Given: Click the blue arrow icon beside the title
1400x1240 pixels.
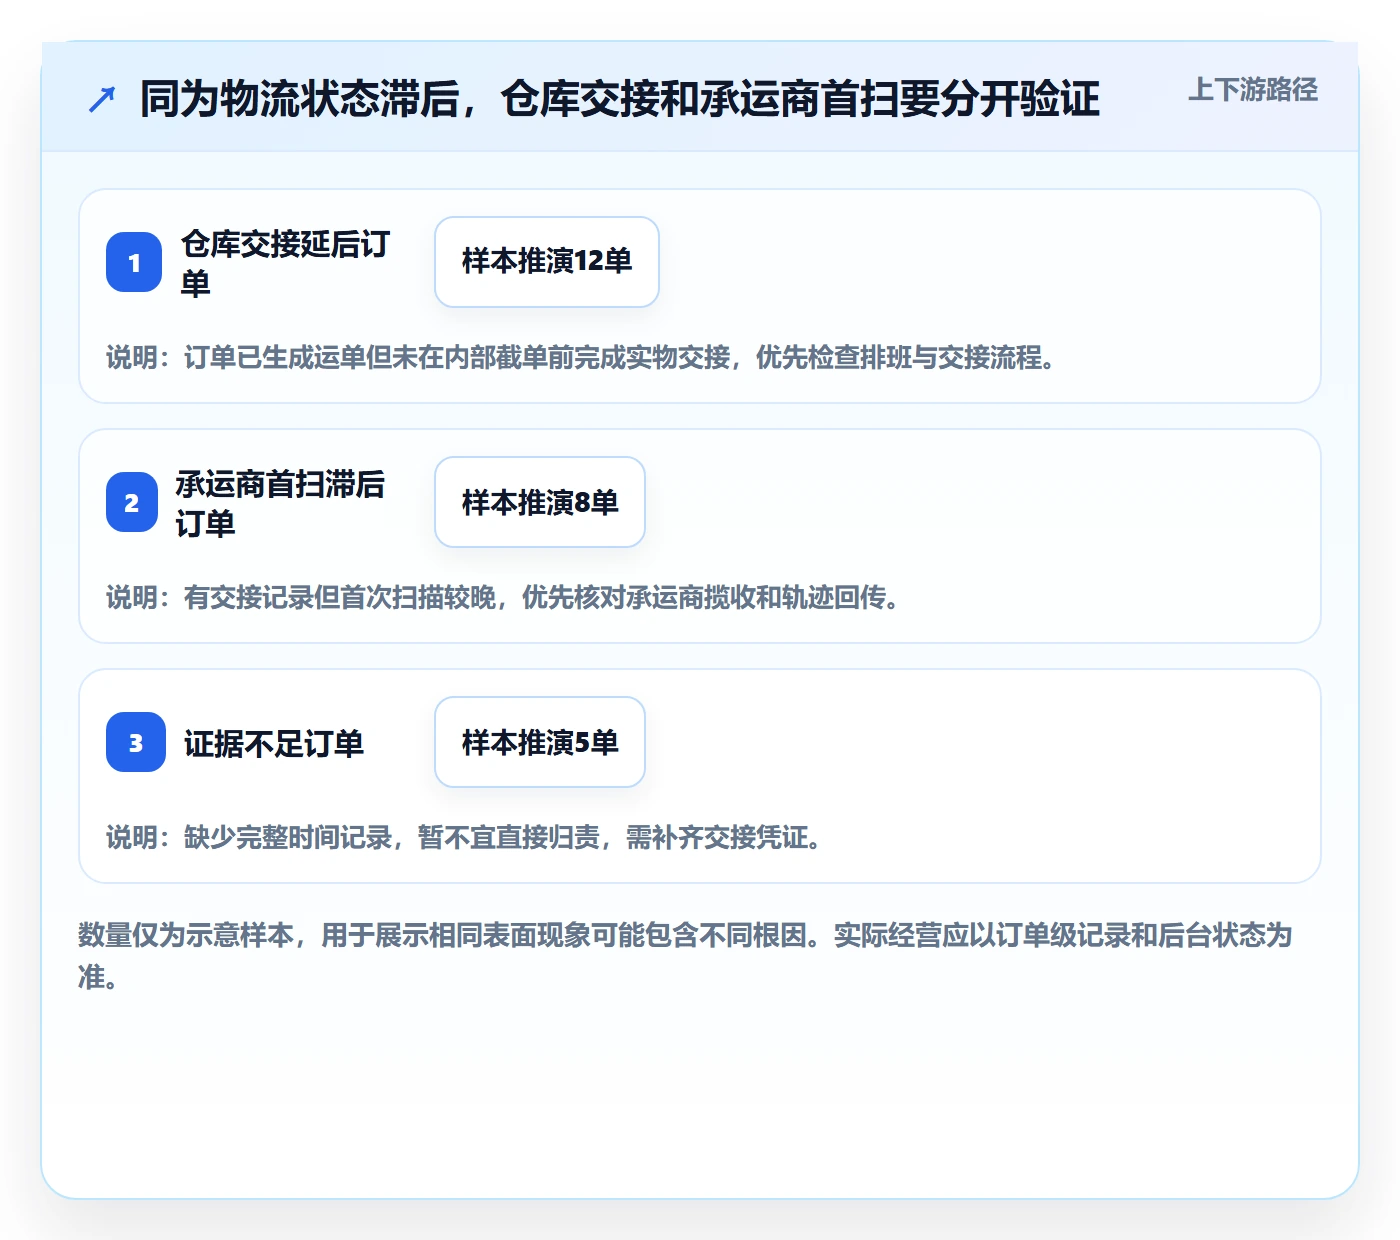Looking at the screenshot, I should pos(102,99).
